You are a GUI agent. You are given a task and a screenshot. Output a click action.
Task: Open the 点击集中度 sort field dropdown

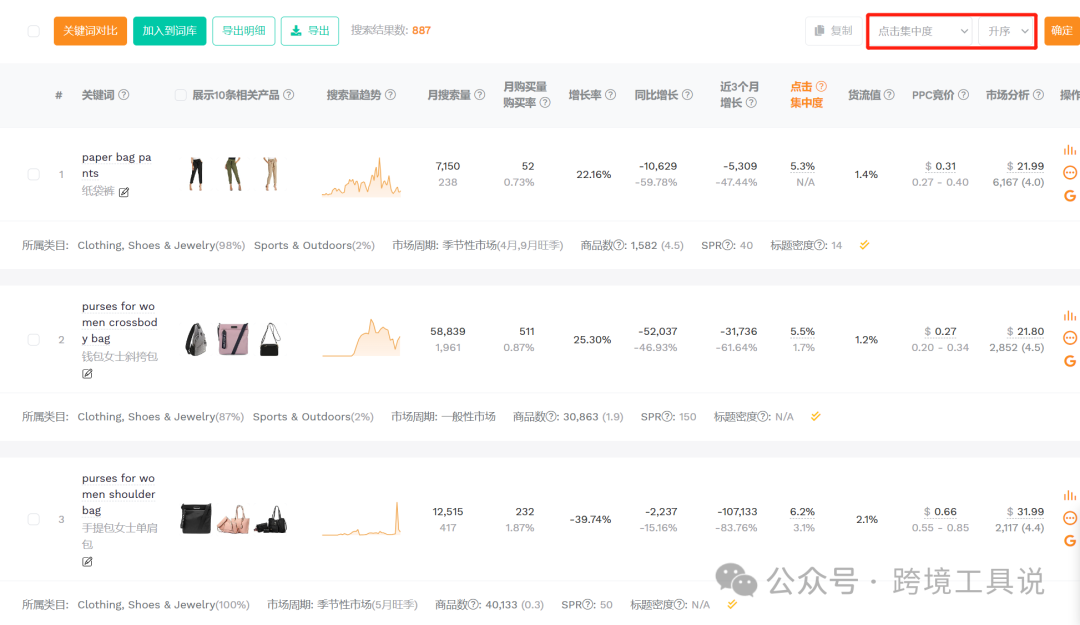tap(922, 31)
